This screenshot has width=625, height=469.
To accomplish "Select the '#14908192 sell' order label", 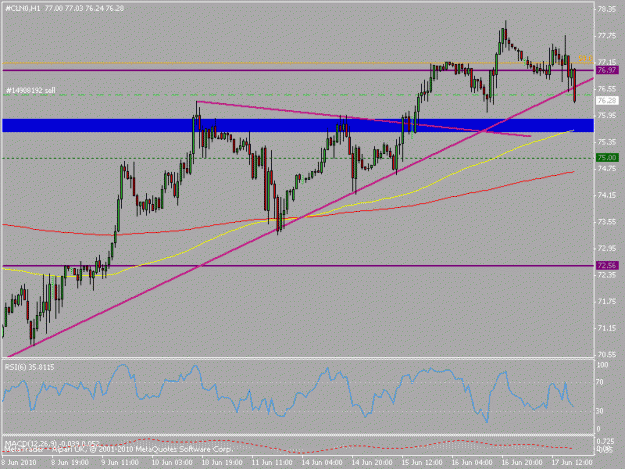I will (31, 90).
